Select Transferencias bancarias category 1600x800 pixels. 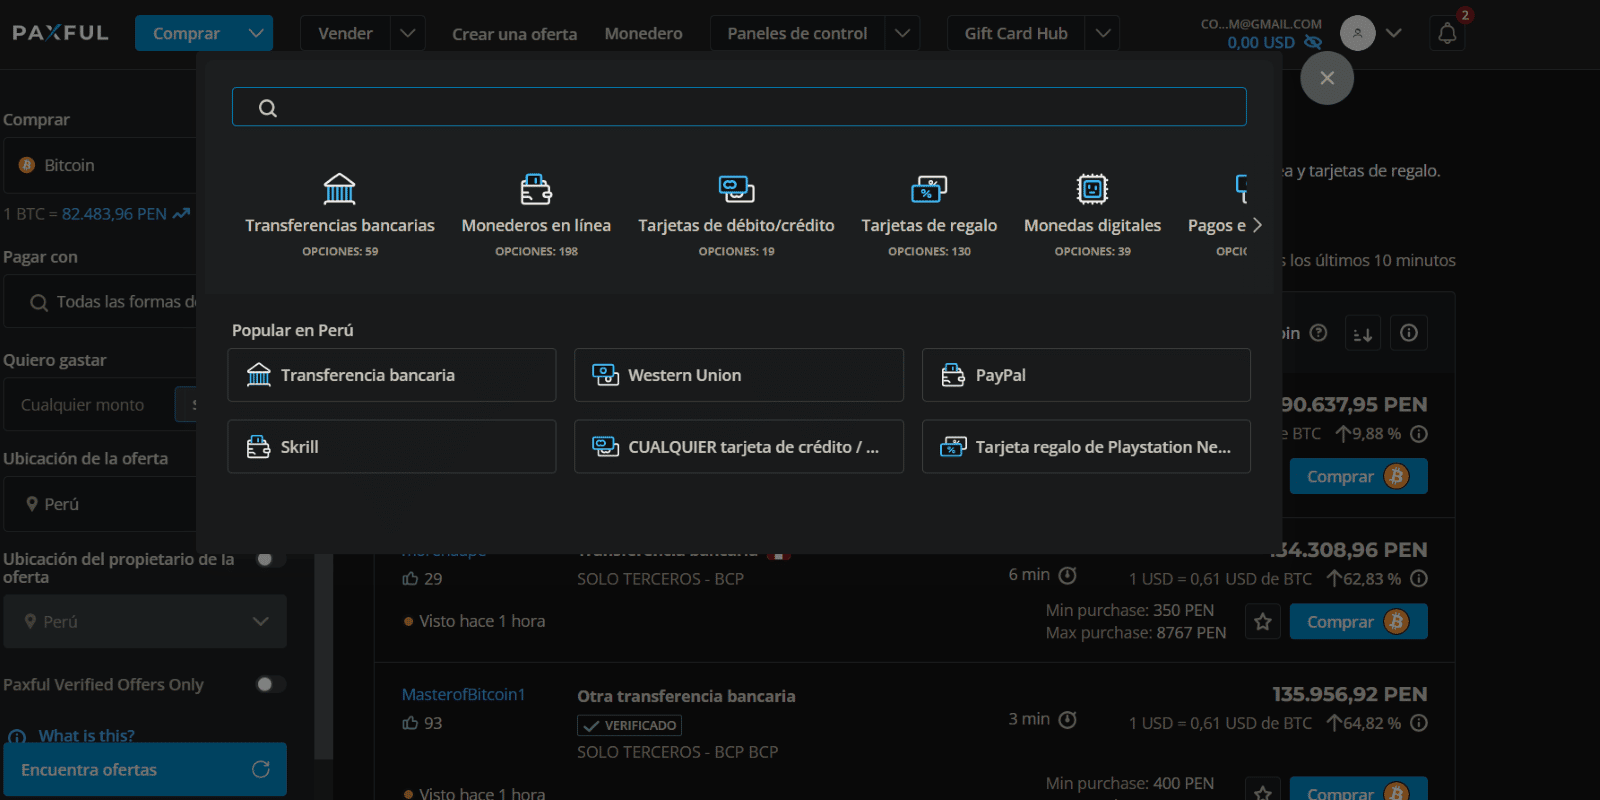(340, 215)
